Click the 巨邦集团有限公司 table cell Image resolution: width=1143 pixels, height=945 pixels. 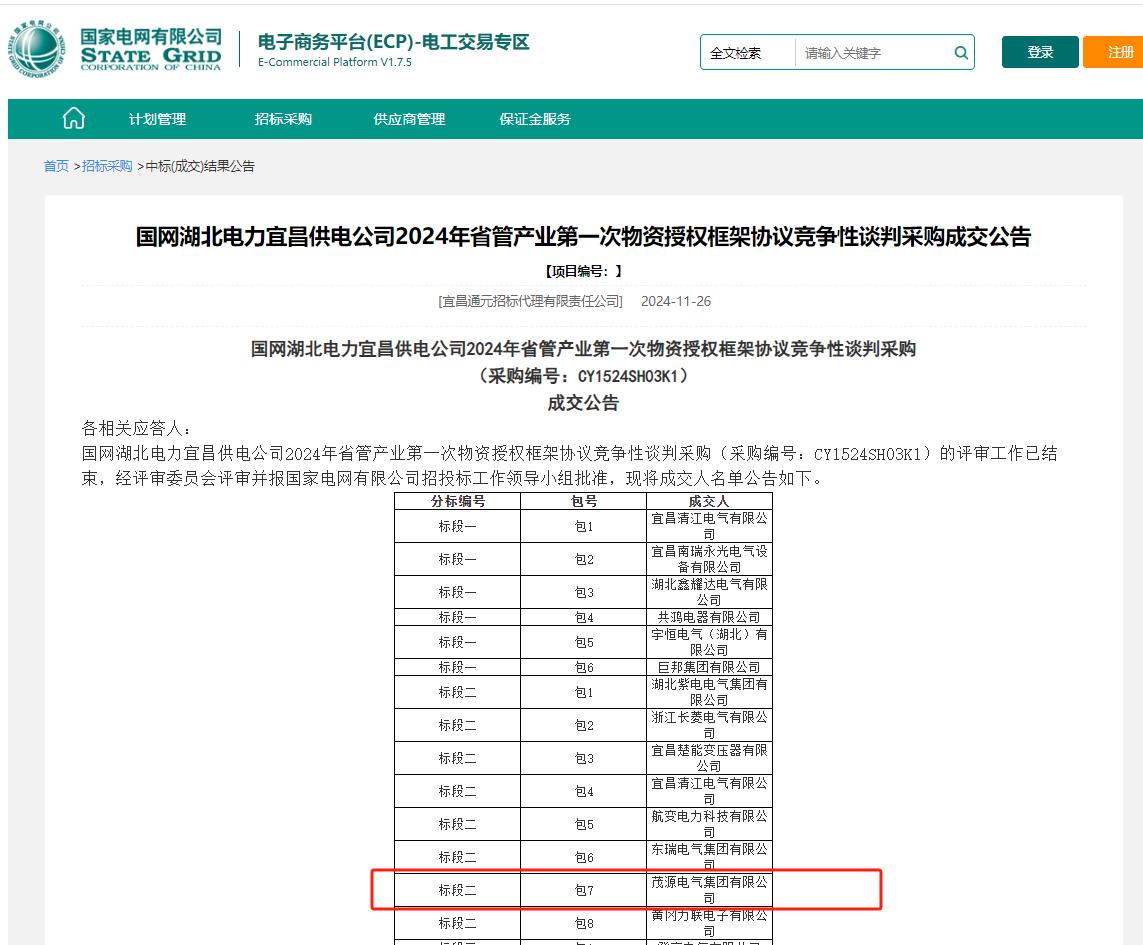pyautogui.click(x=709, y=667)
